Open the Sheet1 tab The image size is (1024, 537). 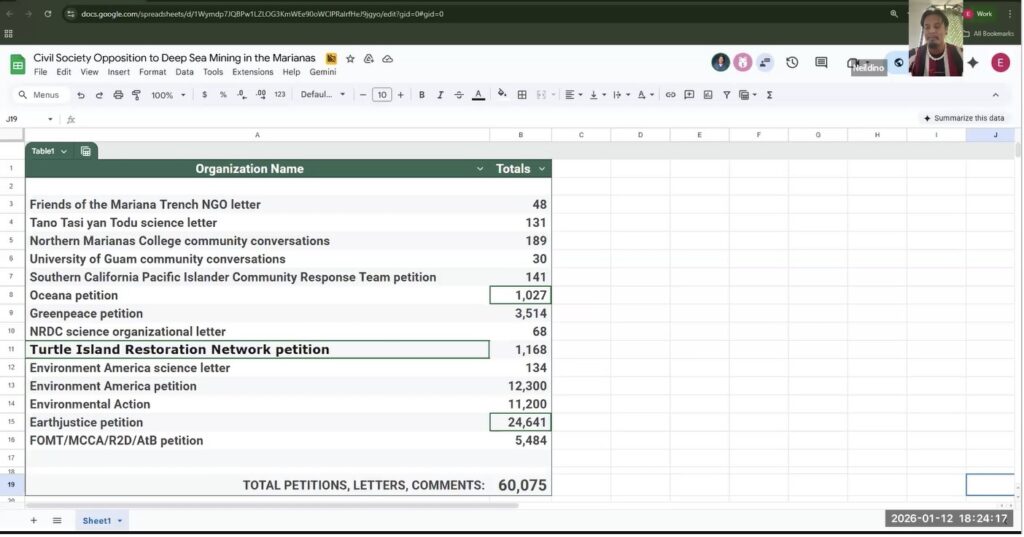(x=97, y=520)
